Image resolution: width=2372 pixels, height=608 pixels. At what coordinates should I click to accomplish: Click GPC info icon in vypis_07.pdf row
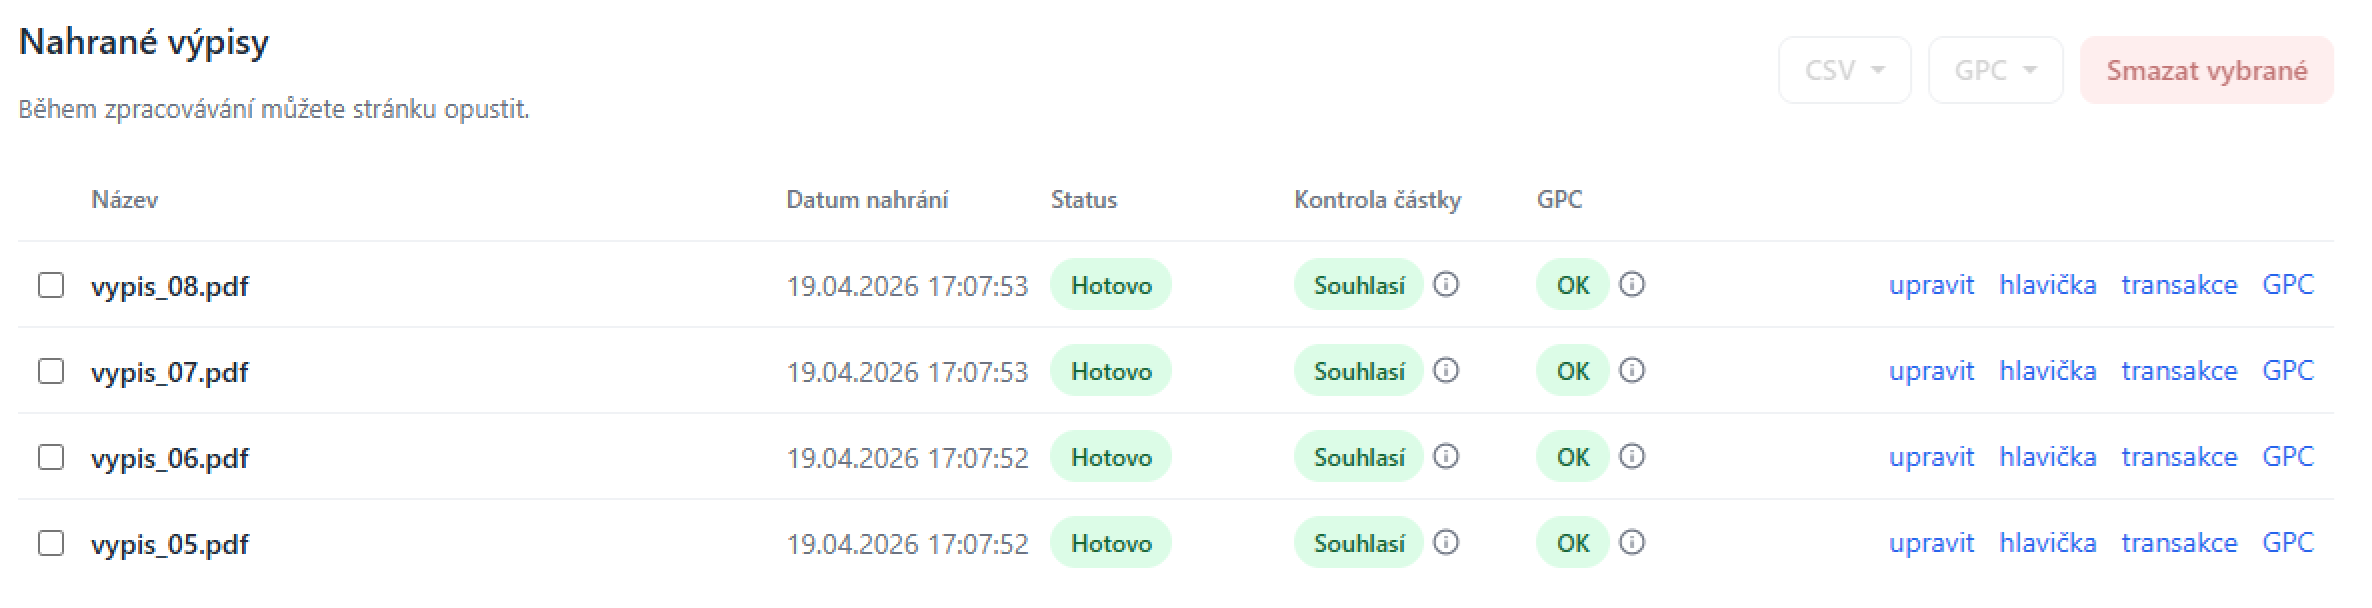[1632, 371]
